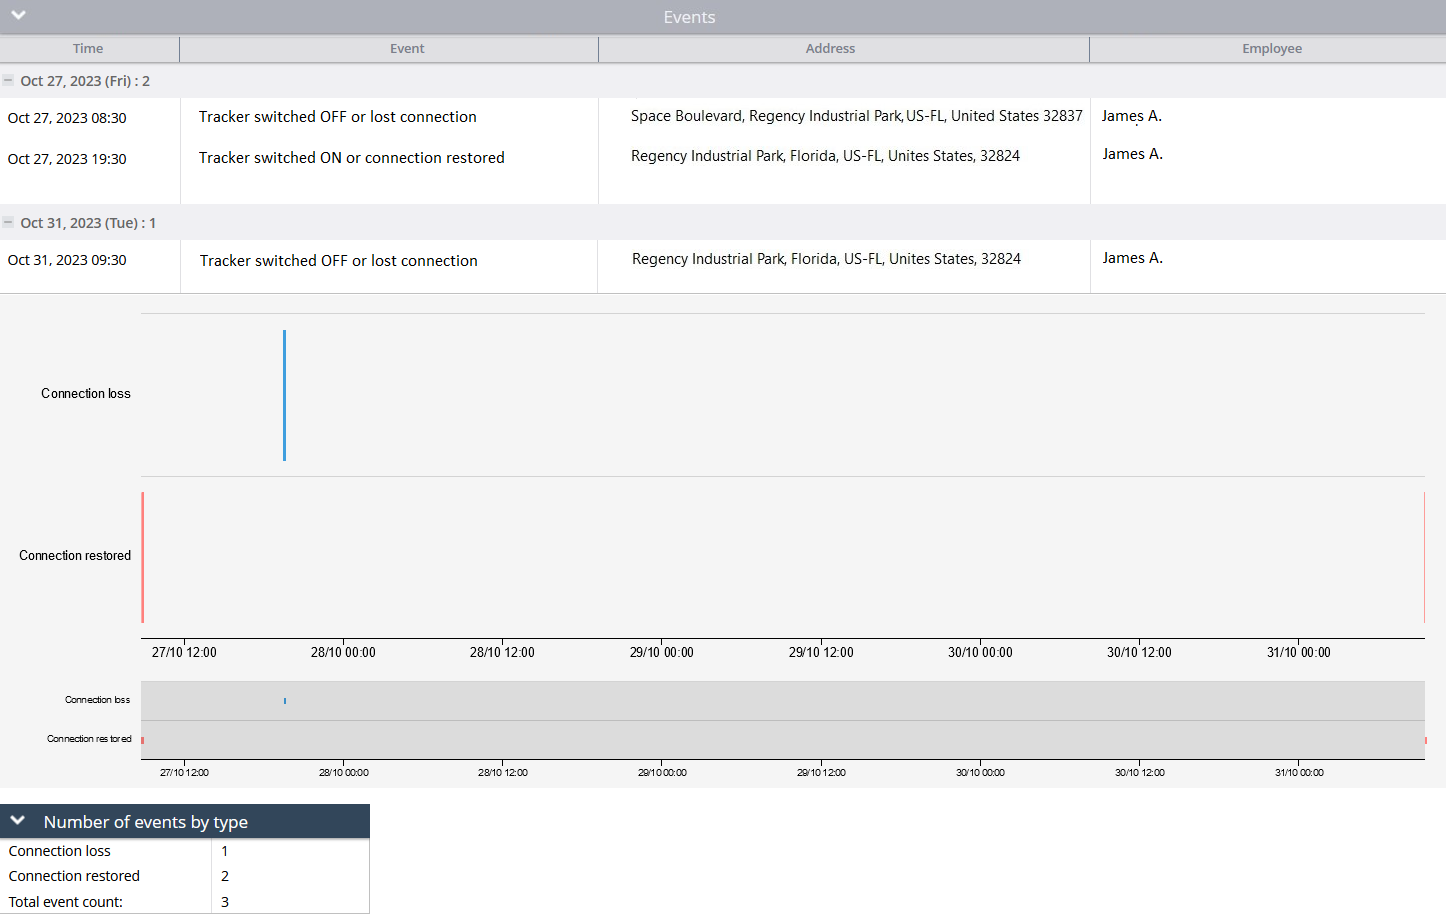Click the Address column header

coord(830,49)
